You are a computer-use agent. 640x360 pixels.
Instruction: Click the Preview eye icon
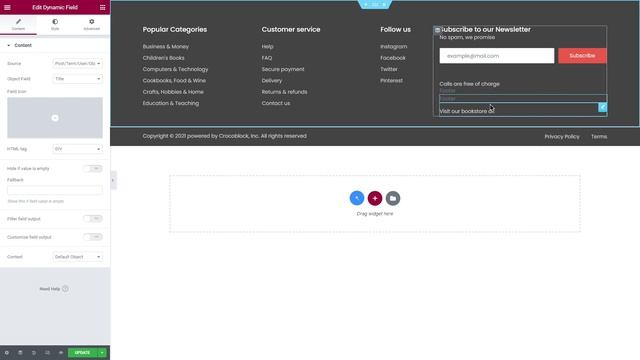61,353
